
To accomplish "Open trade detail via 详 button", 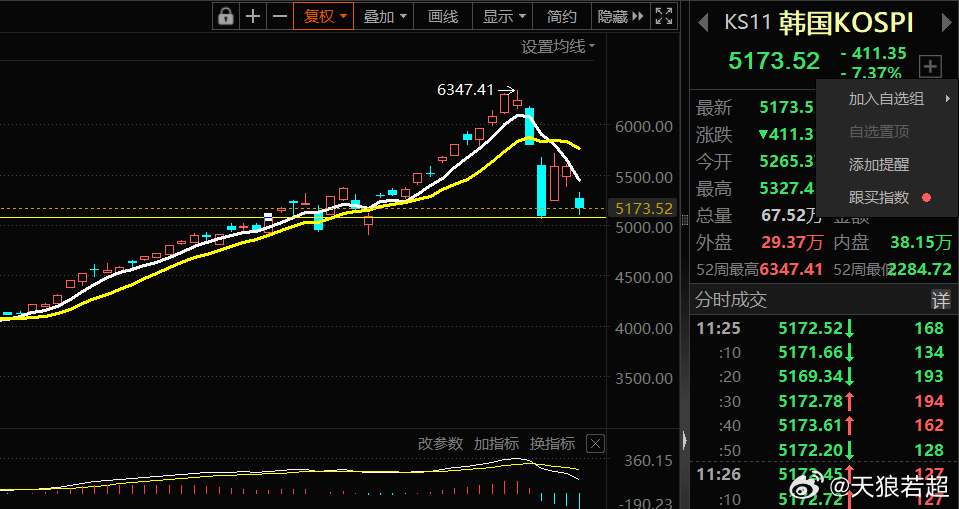I will (941, 300).
